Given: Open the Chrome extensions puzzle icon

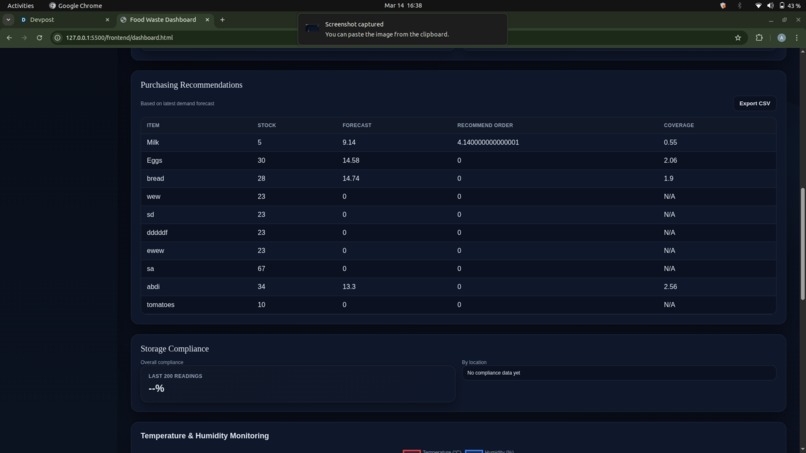Looking at the screenshot, I should pyautogui.click(x=759, y=38).
